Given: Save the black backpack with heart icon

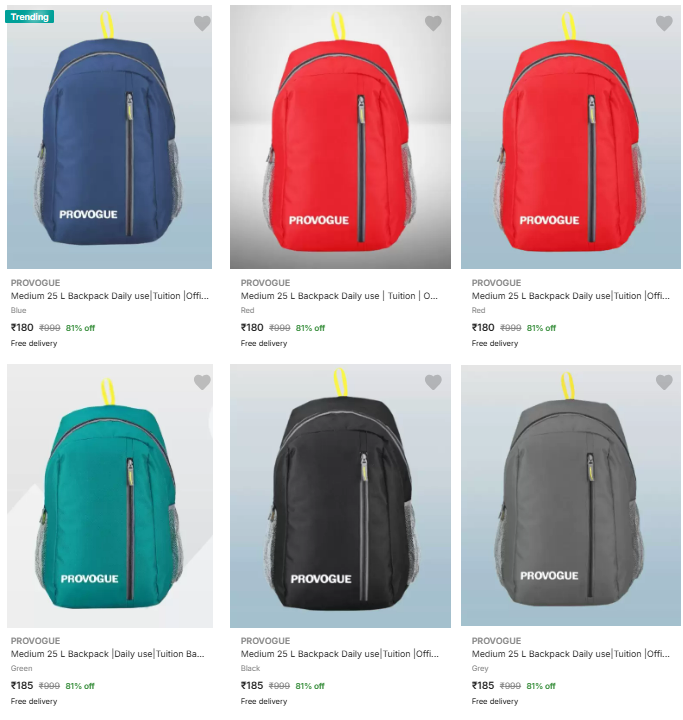Looking at the screenshot, I should (433, 382).
